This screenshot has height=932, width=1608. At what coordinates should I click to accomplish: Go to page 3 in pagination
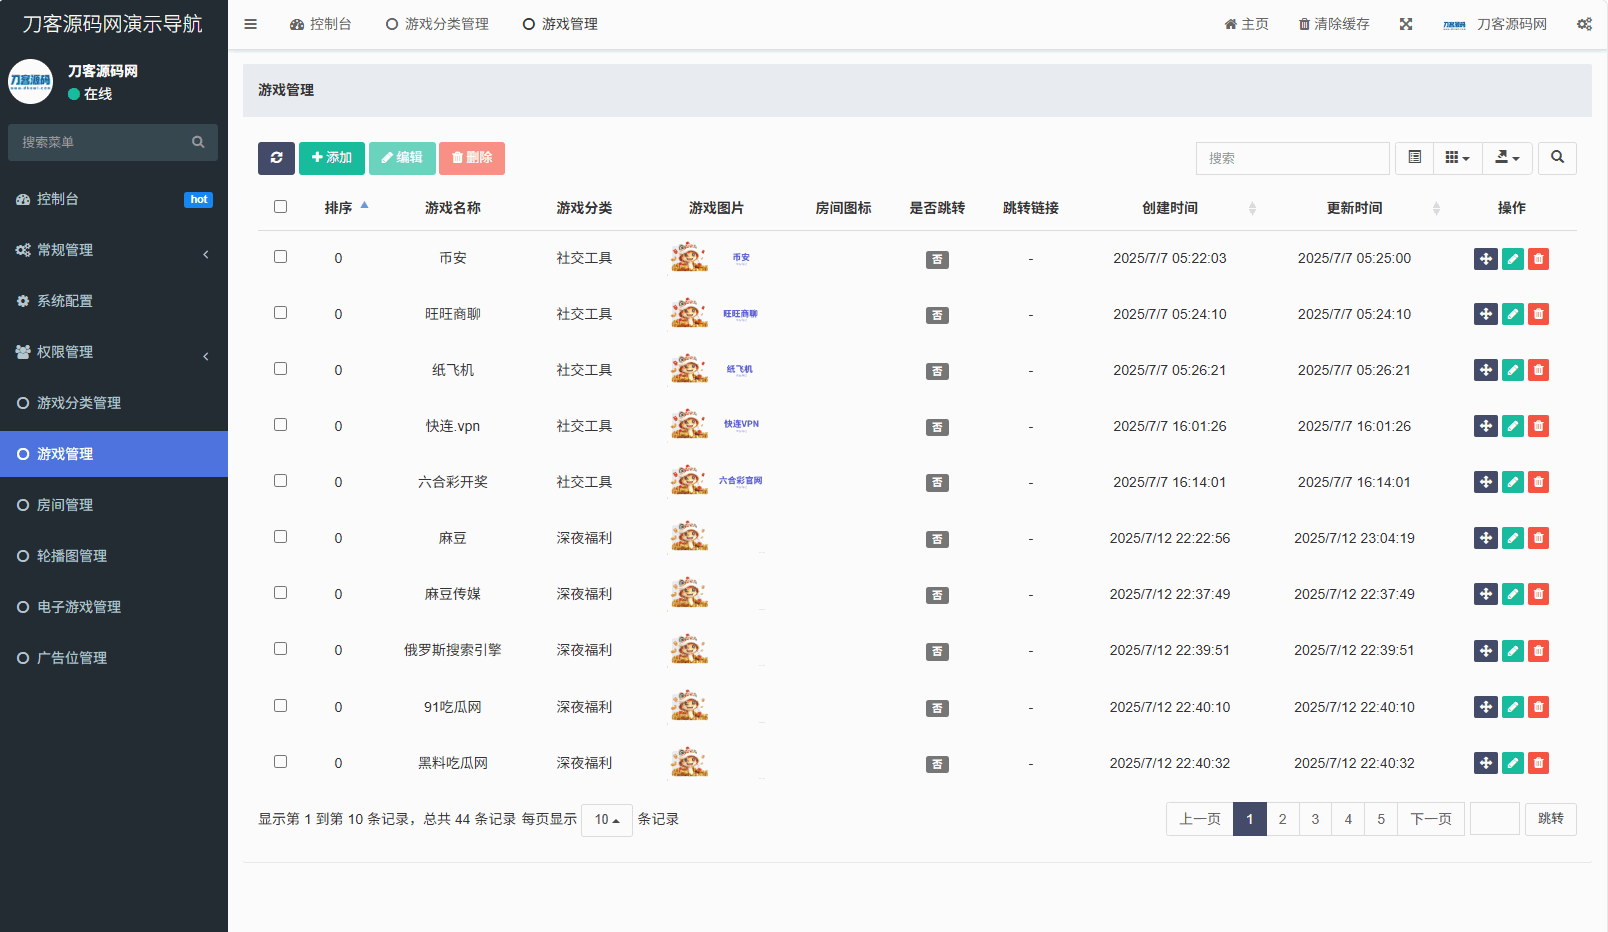tap(1315, 819)
